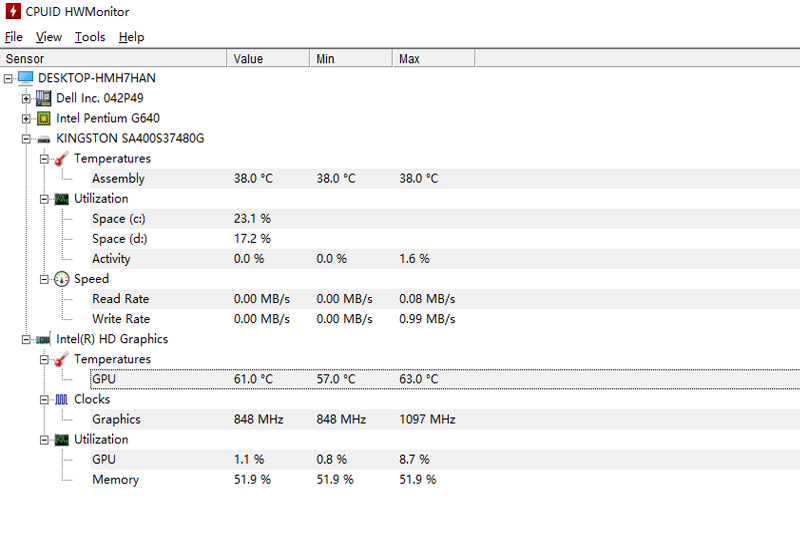Open the File menu
The height and width of the screenshot is (533, 800).
pyautogui.click(x=14, y=37)
